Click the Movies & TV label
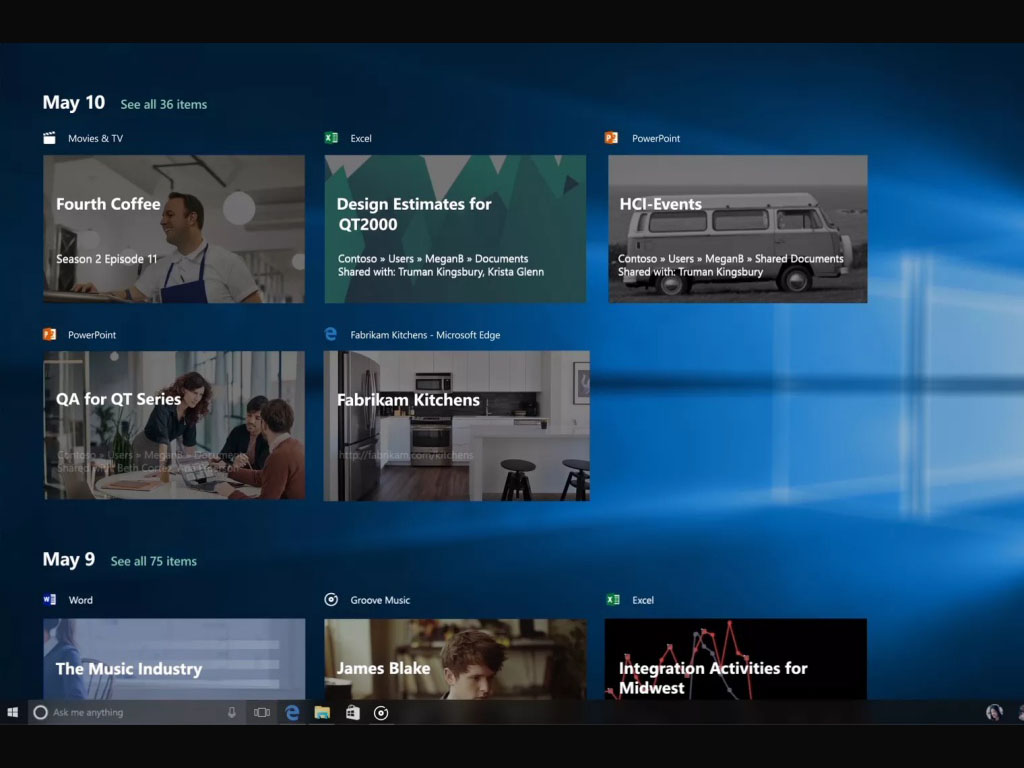This screenshot has width=1024, height=768. pos(95,138)
